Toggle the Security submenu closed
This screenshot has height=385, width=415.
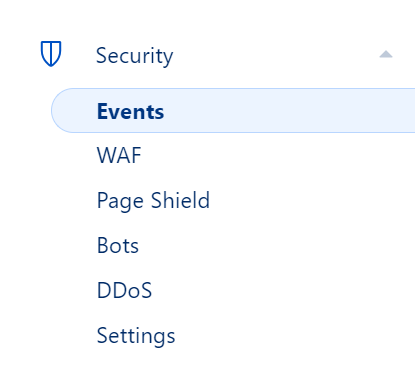pyautogui.click(x=386, y=54)
